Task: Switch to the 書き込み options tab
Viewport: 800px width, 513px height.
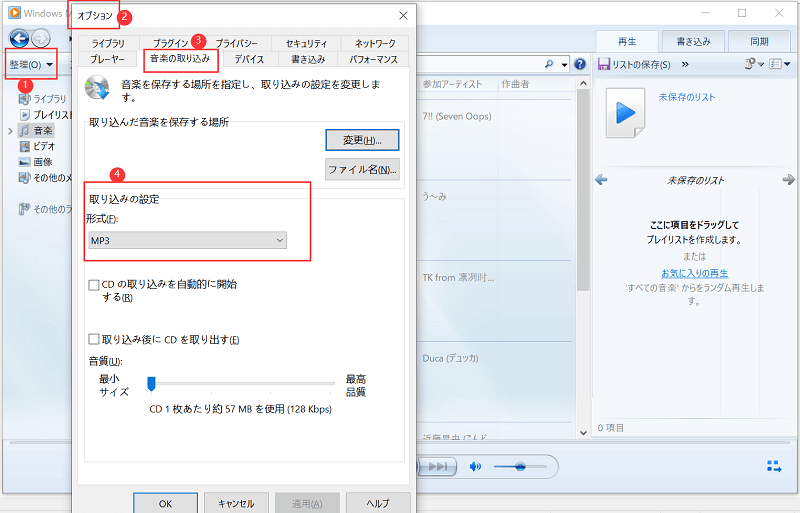Action: pos(308,59)
